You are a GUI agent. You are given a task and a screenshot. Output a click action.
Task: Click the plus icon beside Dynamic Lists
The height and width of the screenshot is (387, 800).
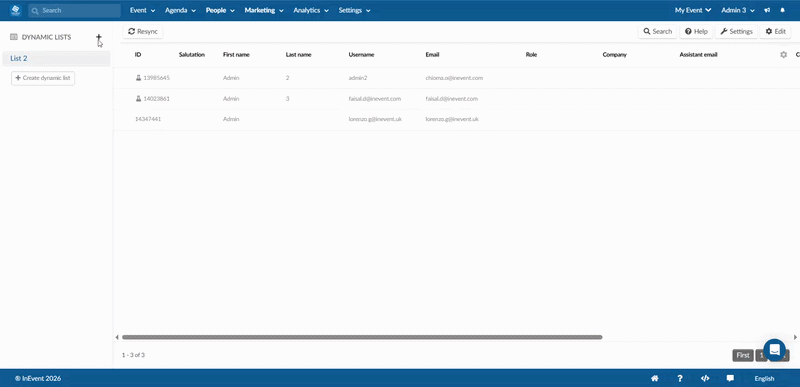tap(99, 37)
